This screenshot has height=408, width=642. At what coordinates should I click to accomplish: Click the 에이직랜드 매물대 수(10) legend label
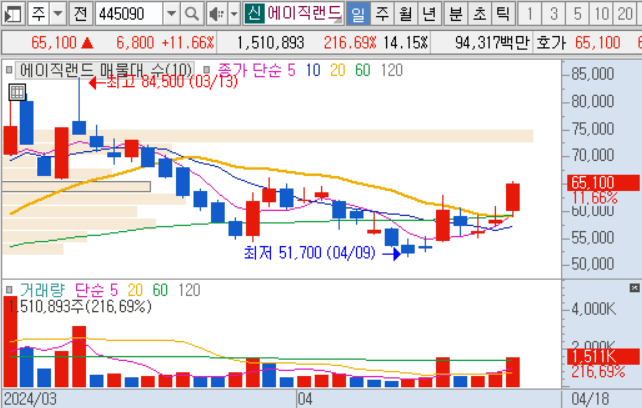tap(106, 70)
